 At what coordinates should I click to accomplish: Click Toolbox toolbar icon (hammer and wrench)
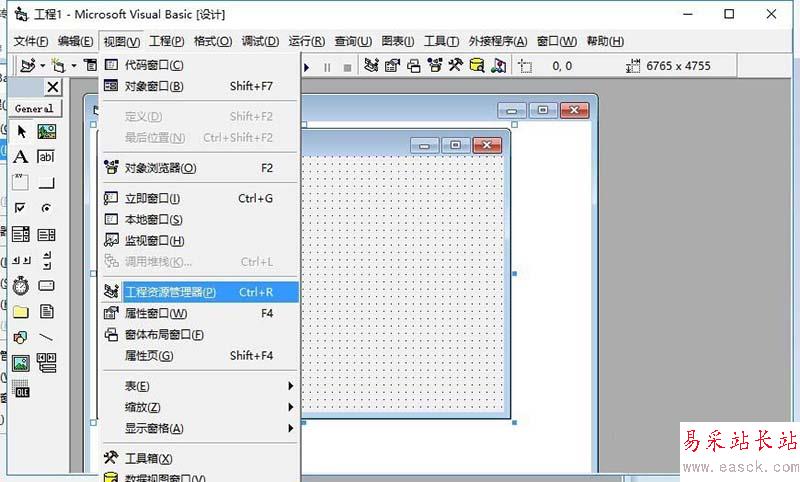point(456,66)
